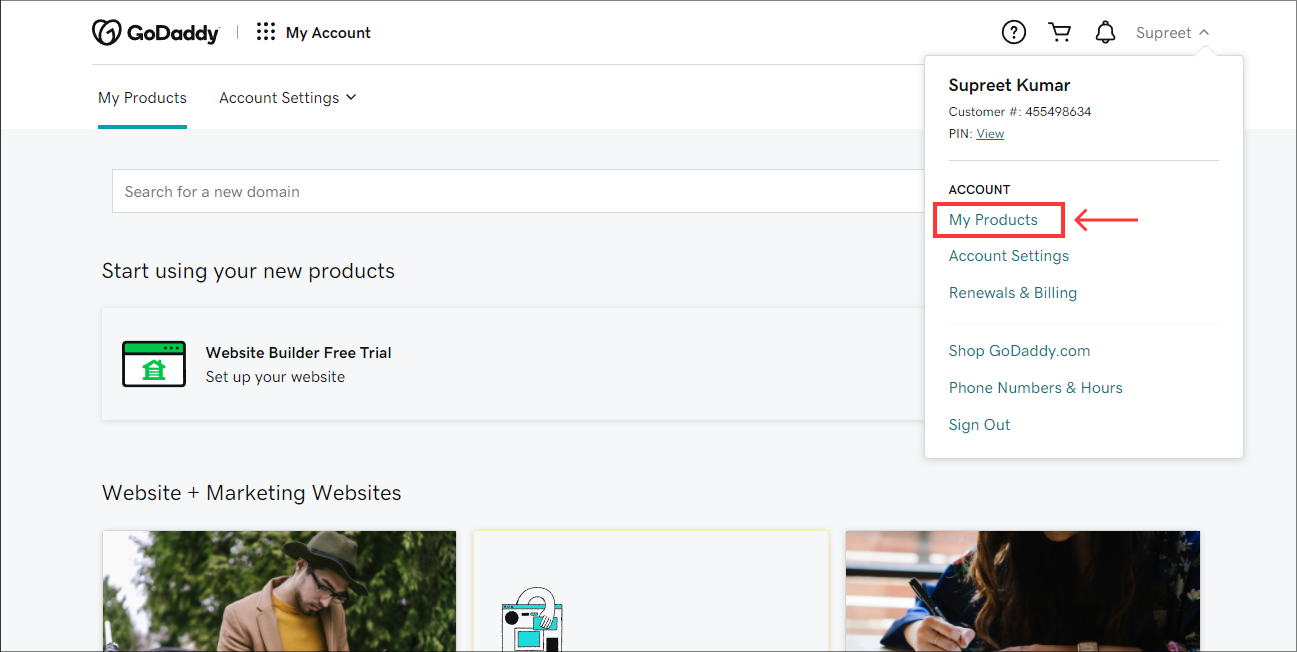Go to Shop GoDaddy.com

(x=1019, y=351)
